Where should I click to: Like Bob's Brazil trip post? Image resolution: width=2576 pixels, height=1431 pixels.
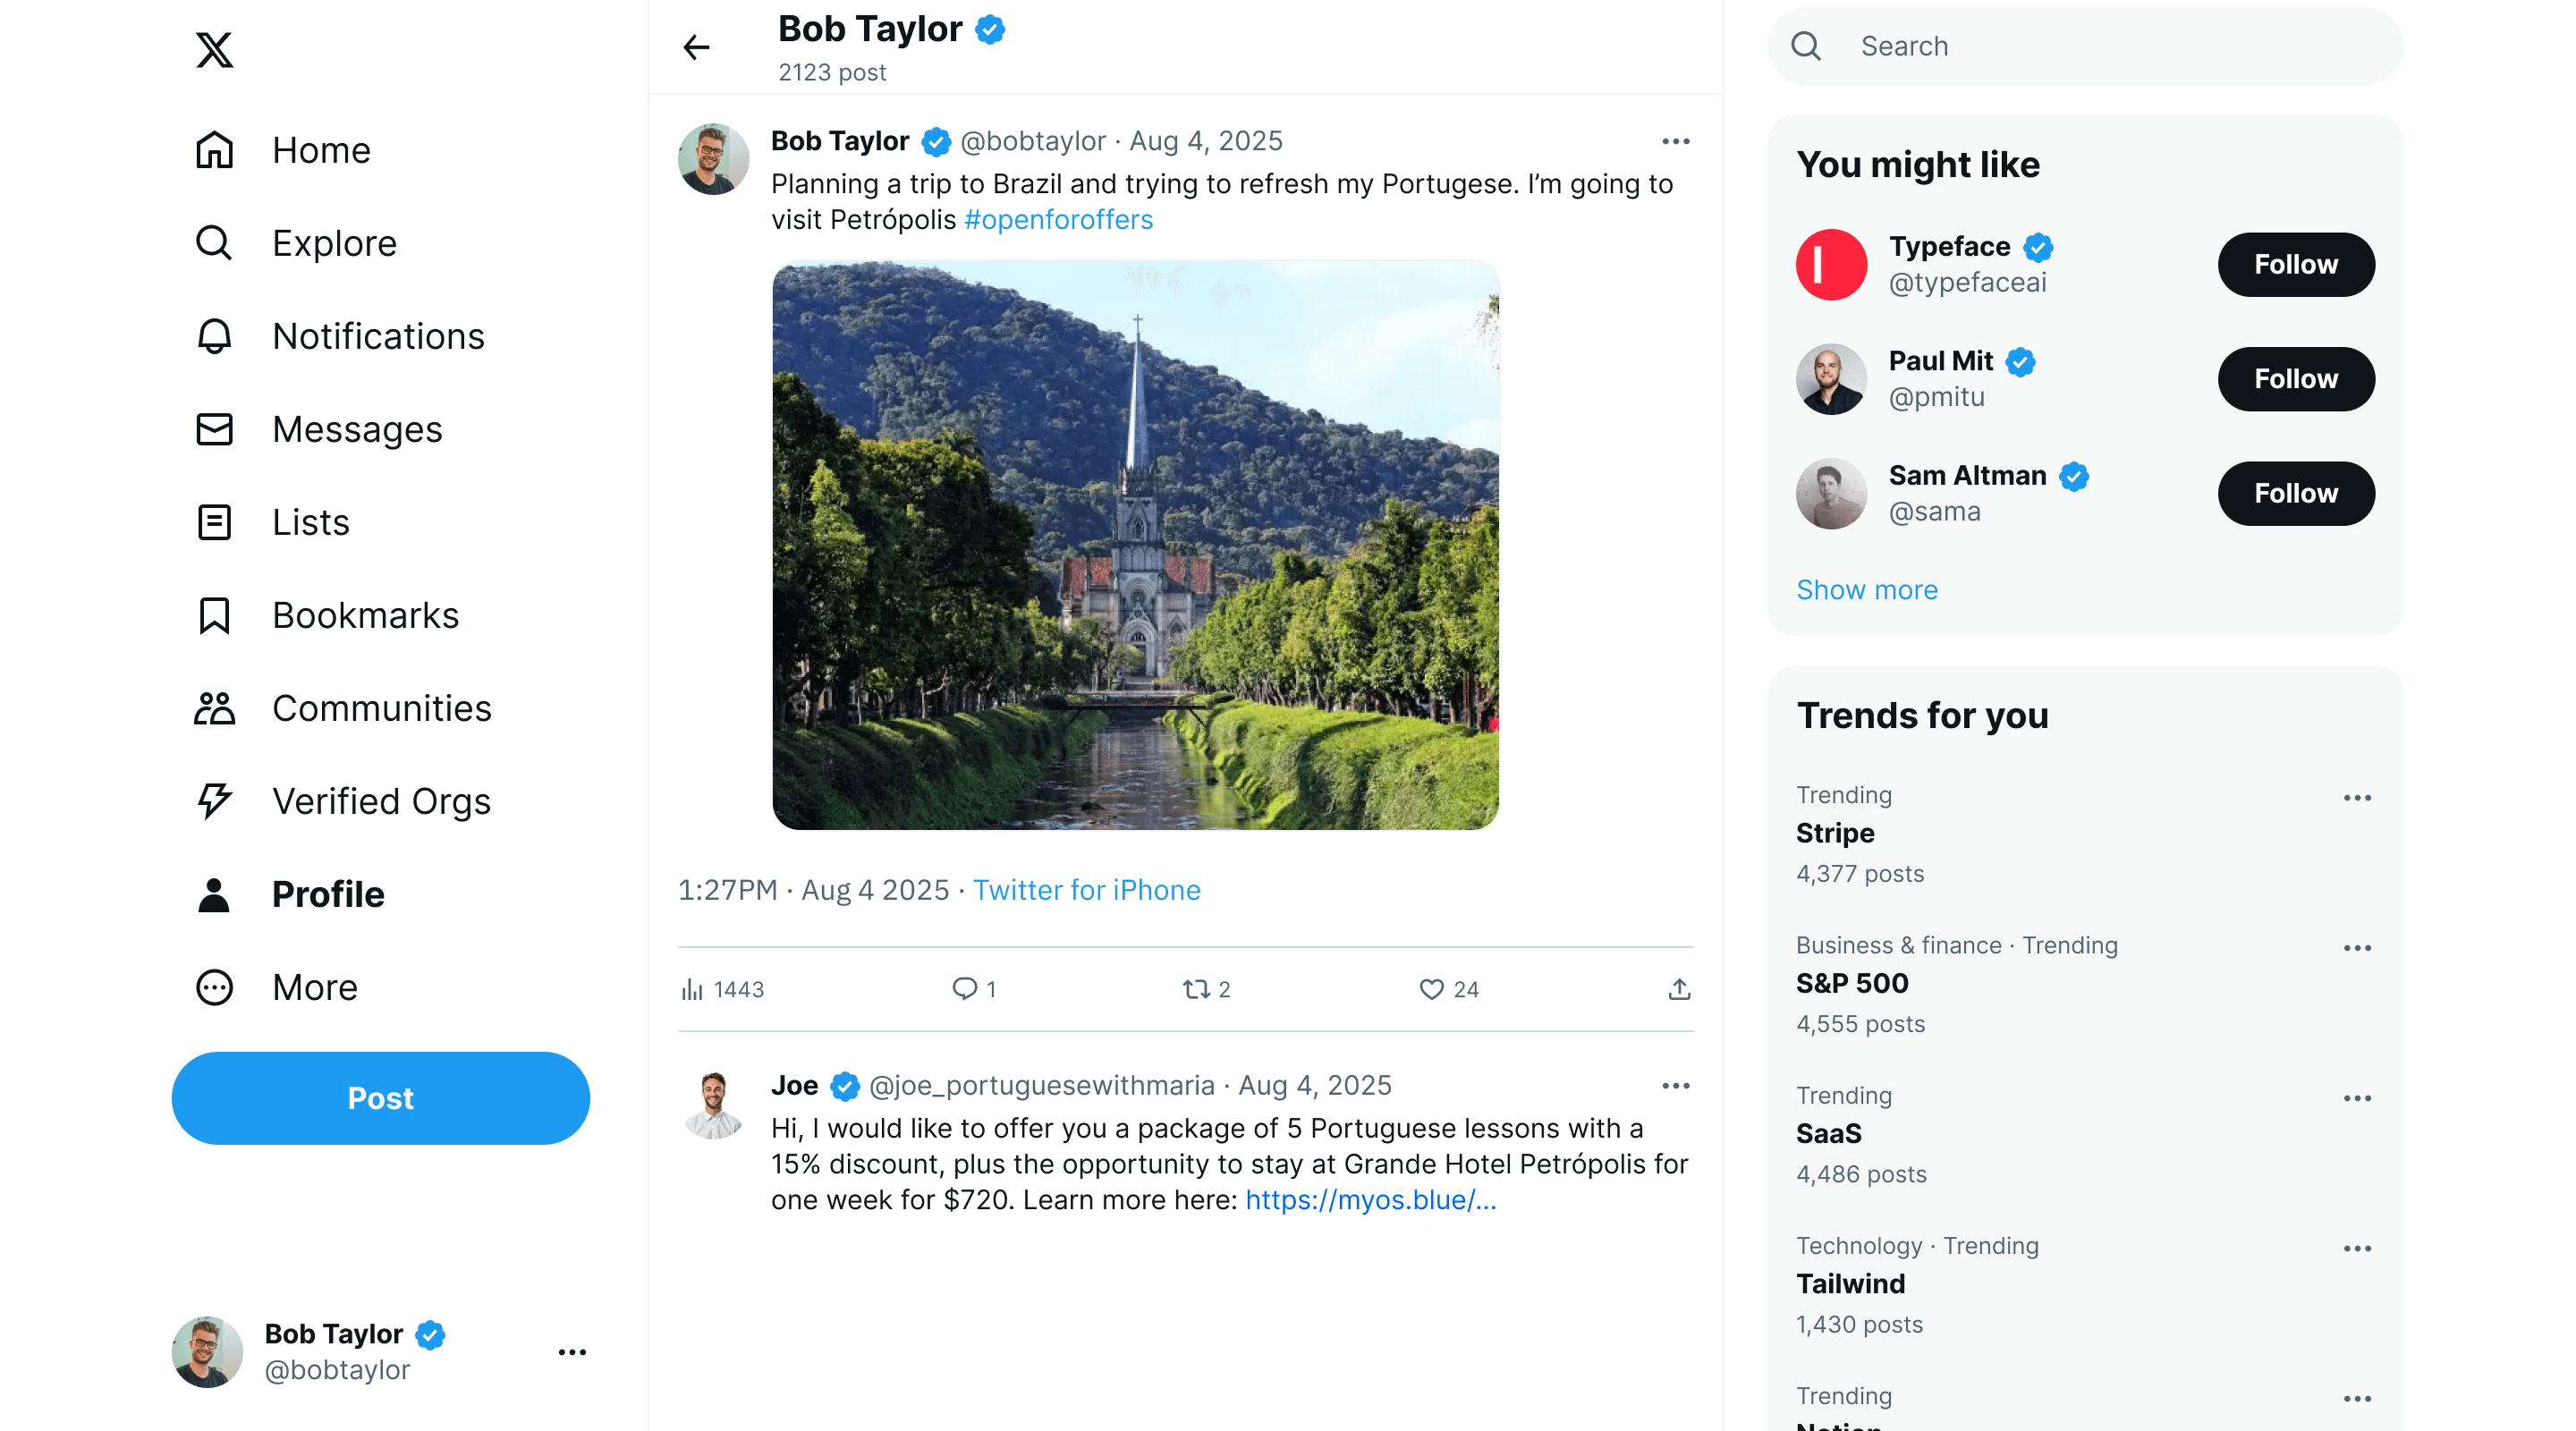1431,989
